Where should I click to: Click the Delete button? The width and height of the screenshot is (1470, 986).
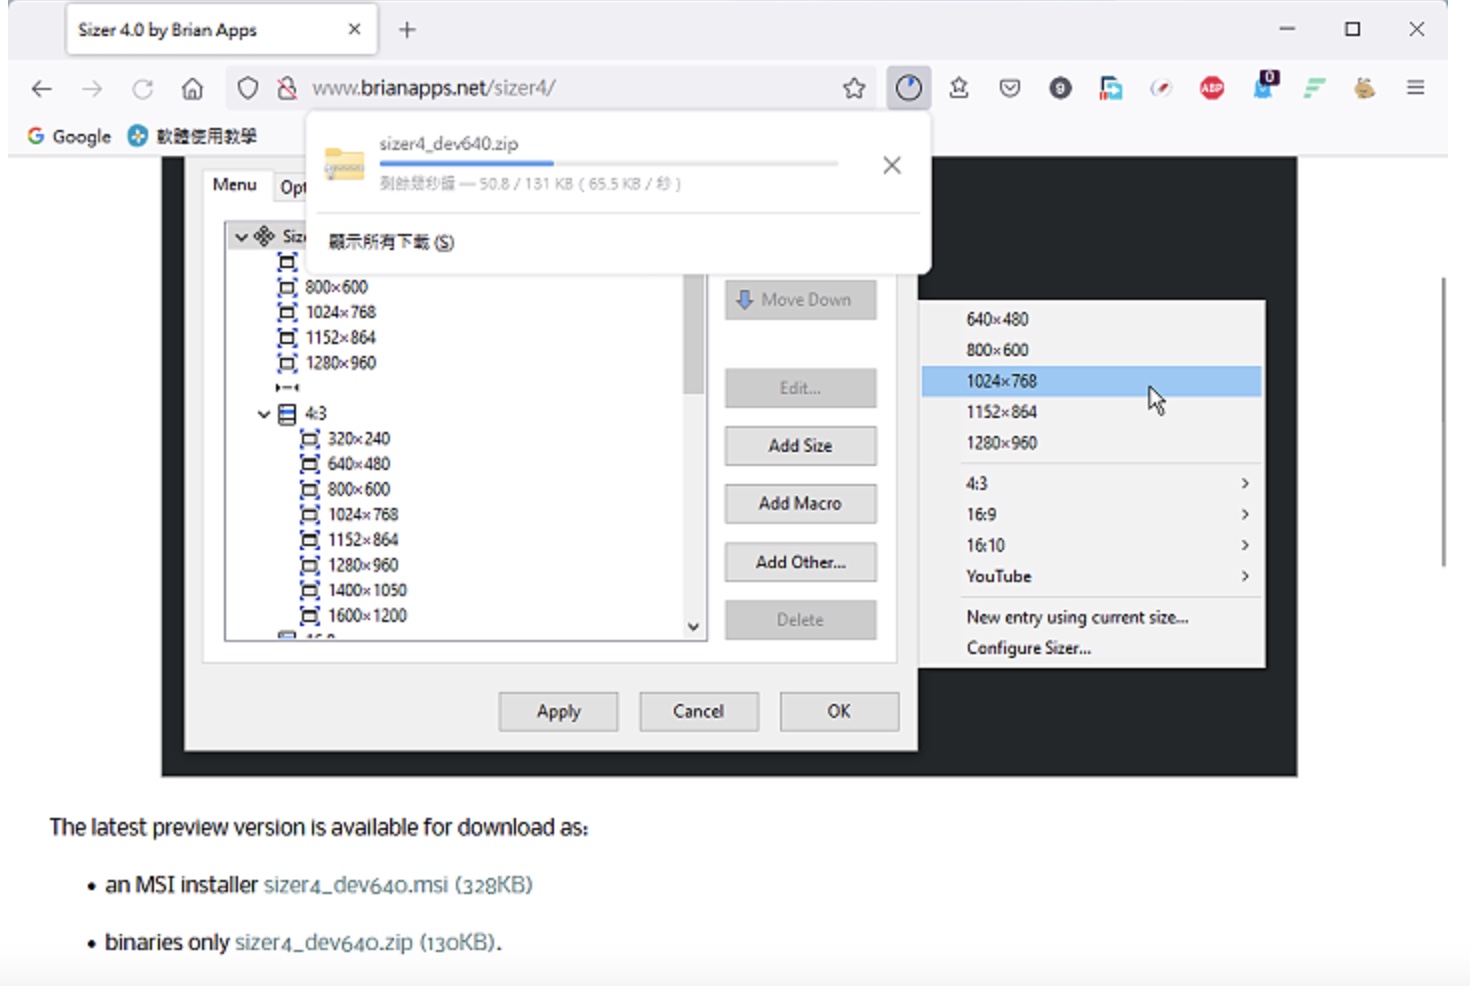coord(800,620)
